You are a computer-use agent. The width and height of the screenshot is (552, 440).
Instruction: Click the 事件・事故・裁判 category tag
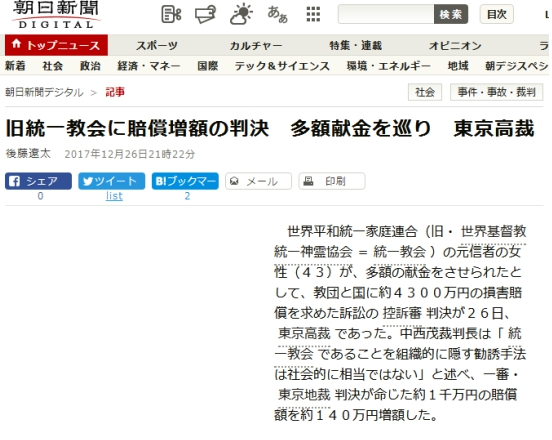(496, 92)
